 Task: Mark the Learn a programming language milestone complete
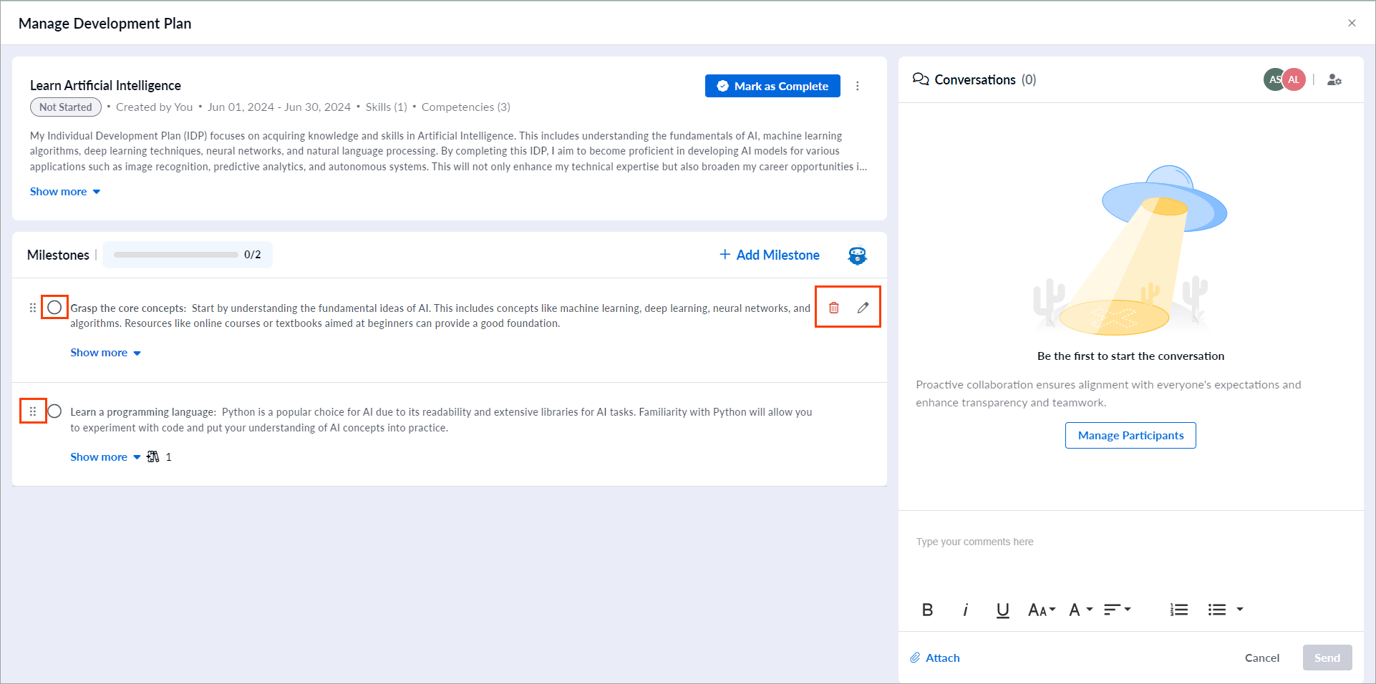(54, 410)
